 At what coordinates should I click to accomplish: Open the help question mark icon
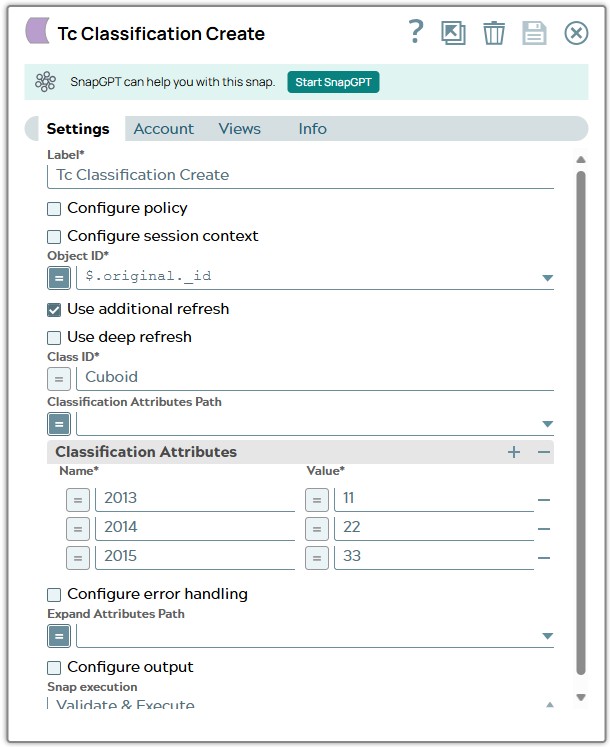pos(416,32)
